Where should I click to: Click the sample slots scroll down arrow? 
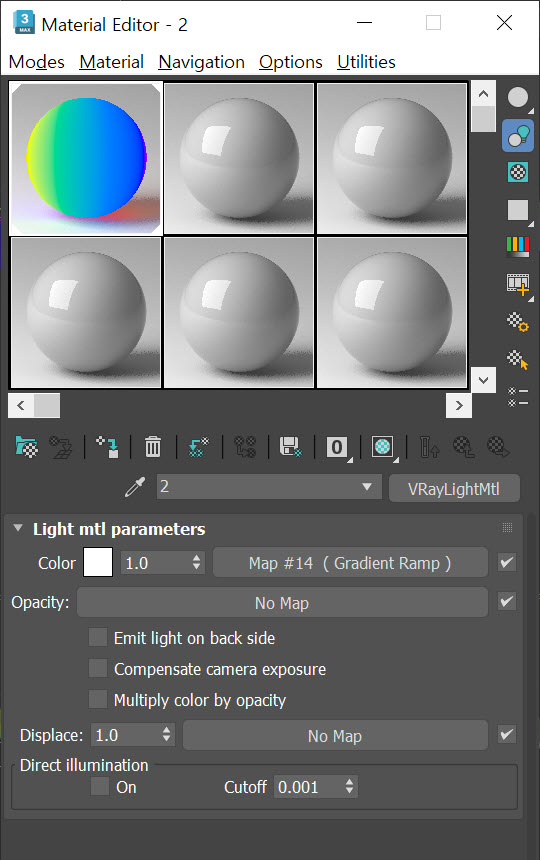pyautogui.click(x=484, y=380)
